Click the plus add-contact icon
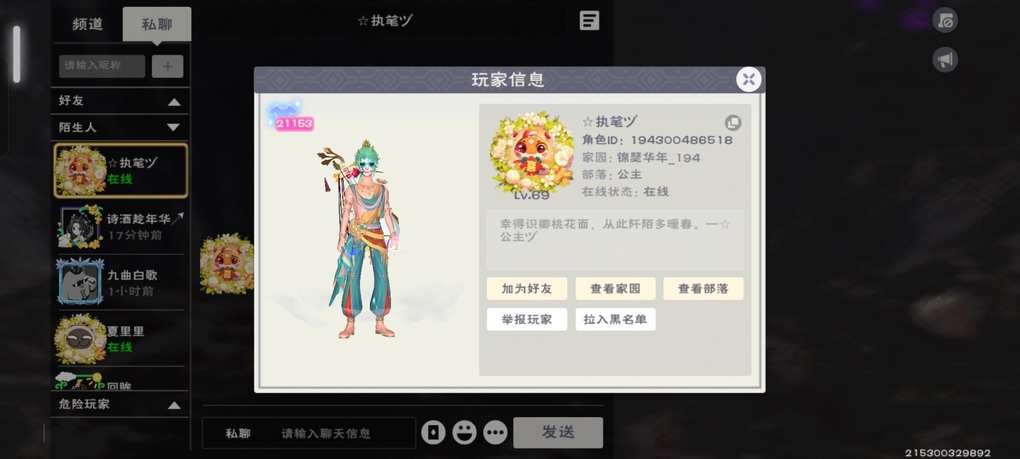The image size is (1020, 459). click(167, 66)
